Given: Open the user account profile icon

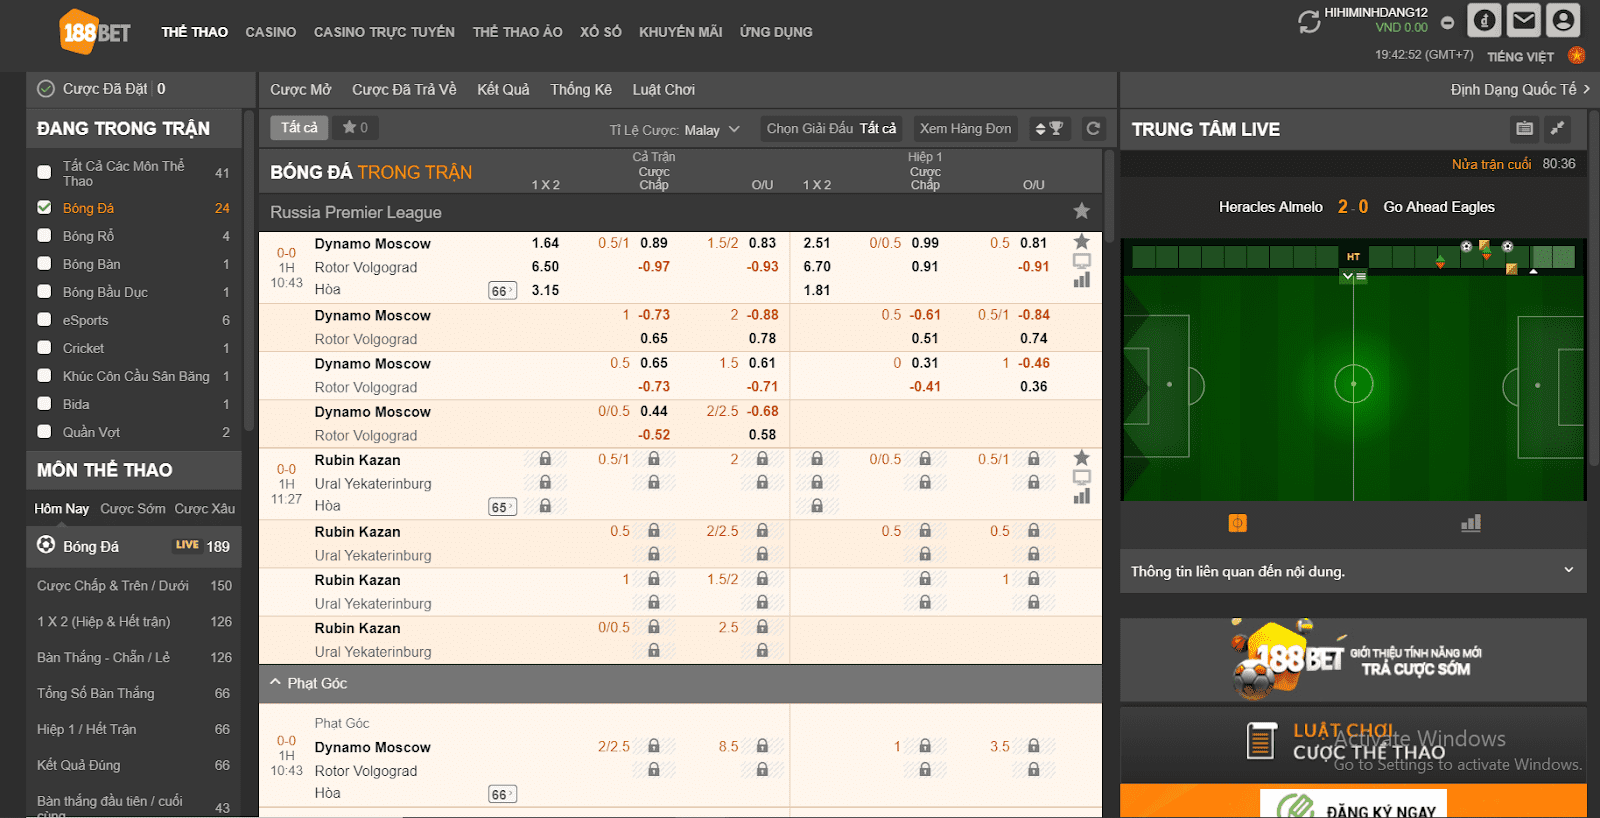Looking at the screenshot, I should (1562, 20).
